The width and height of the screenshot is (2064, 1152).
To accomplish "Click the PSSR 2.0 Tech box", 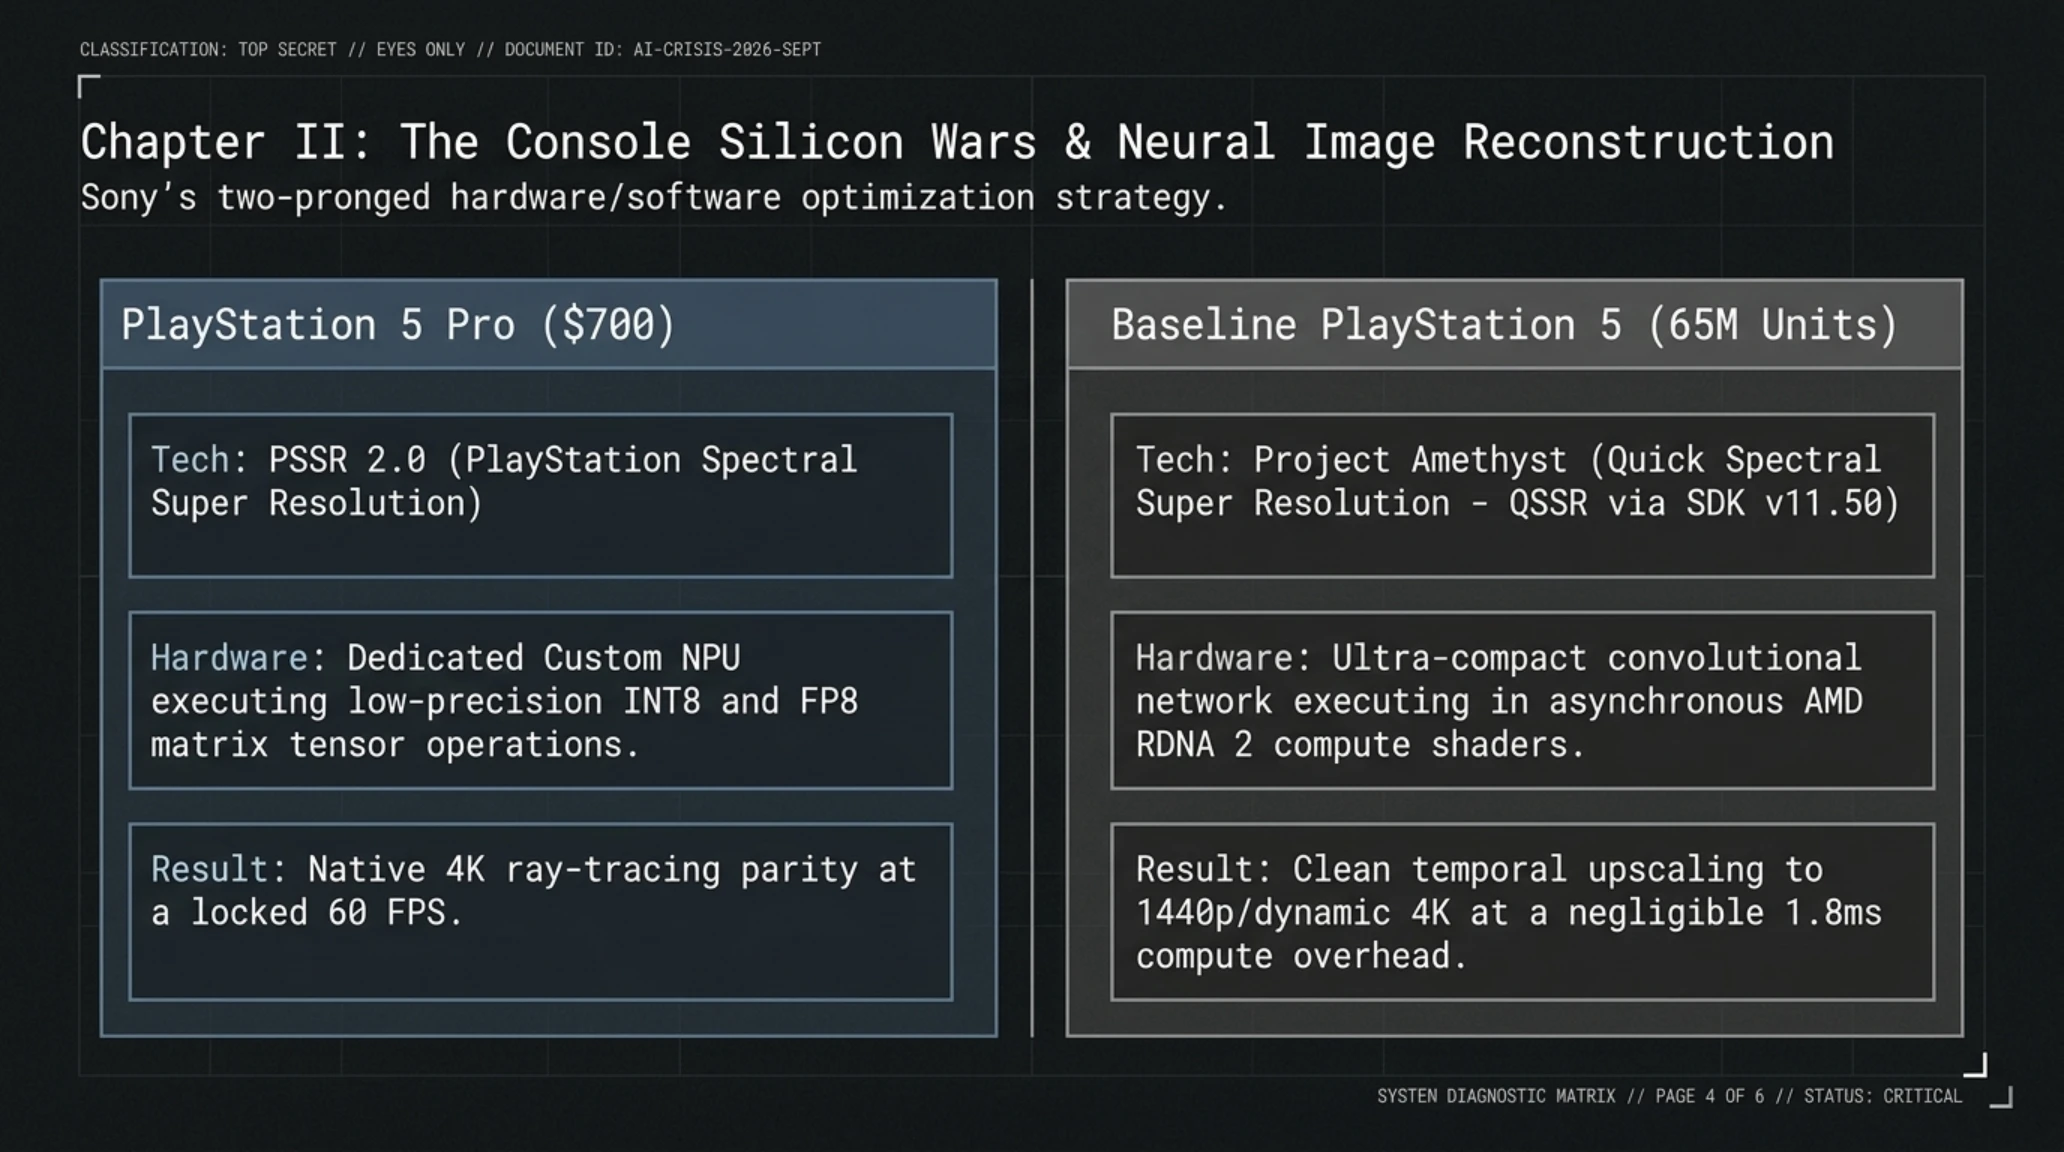I will pos(541,495).
